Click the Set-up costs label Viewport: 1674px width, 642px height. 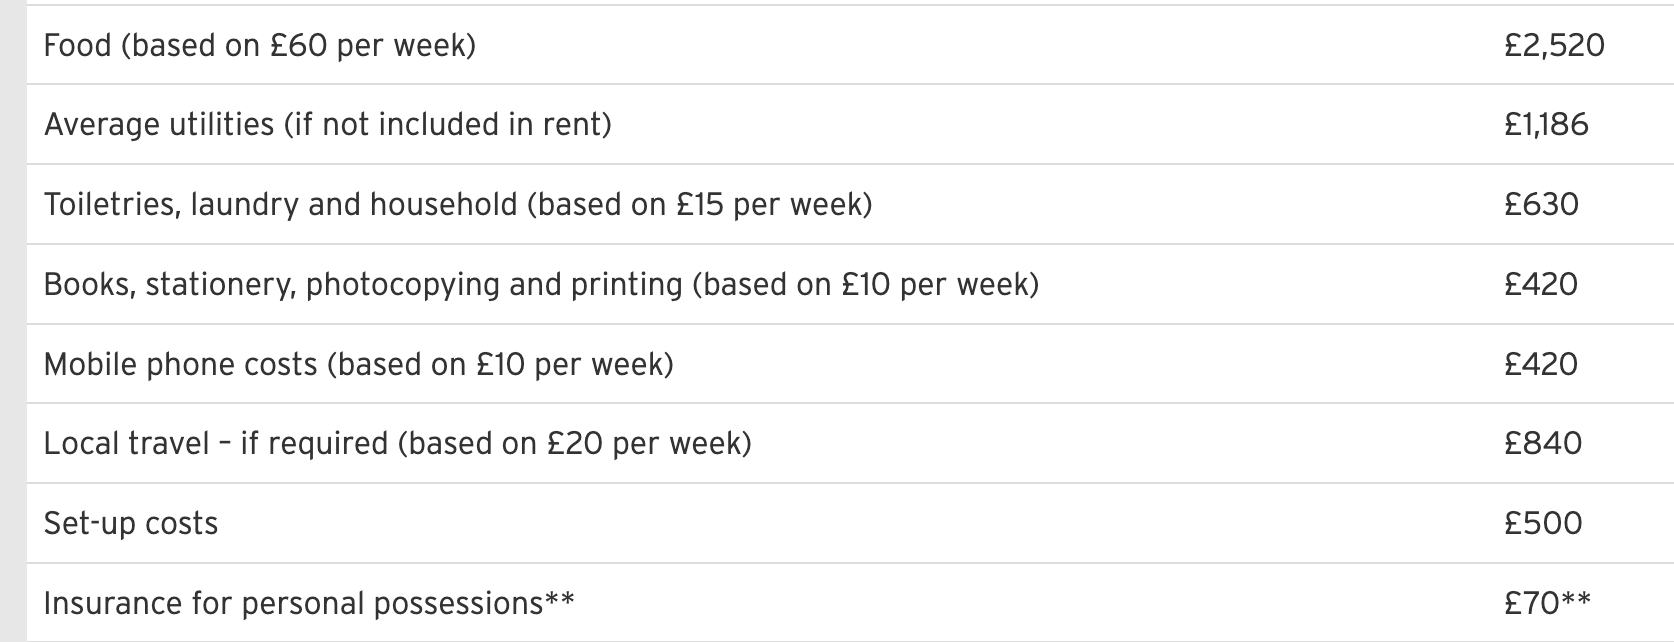click(x=131, y=523)
